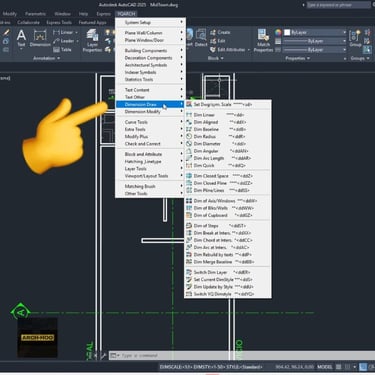This screenshot has width=375, height=375.
Task: Expand the Plane Wall/Column submenu
Action: coord(150,33)
